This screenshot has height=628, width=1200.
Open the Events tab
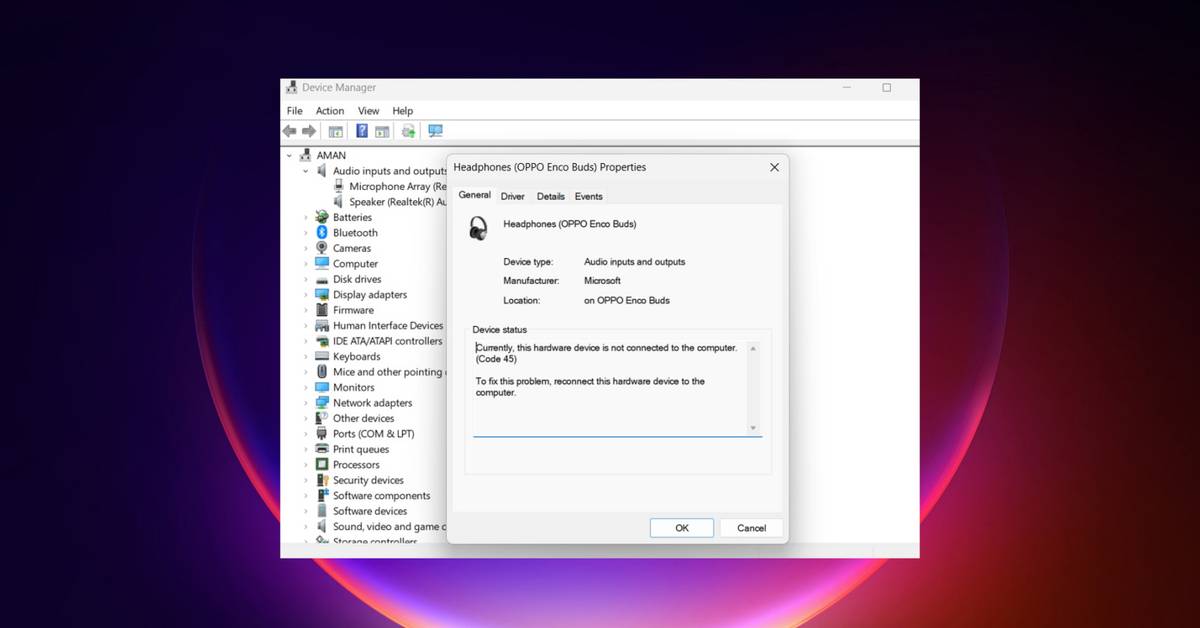[x=588, y=196]
